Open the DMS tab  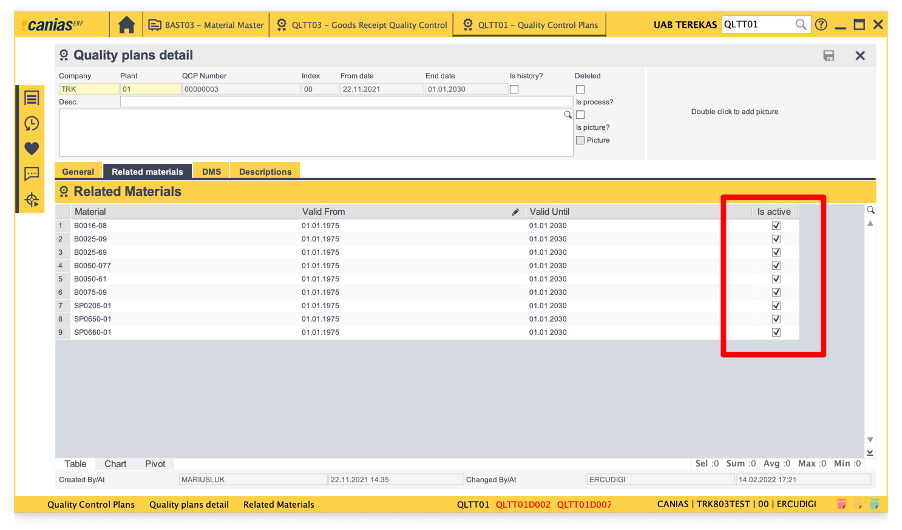[x=211, y=172]
